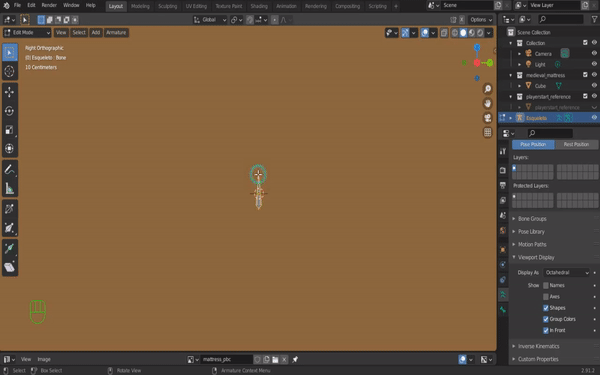Uncheck the Shapes checkbox
Screen dimensions: 600x375
[546, 308]
